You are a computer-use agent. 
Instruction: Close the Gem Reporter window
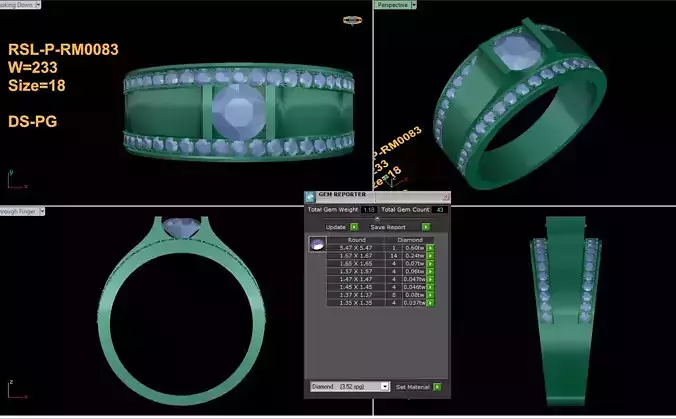pos(446,197)
